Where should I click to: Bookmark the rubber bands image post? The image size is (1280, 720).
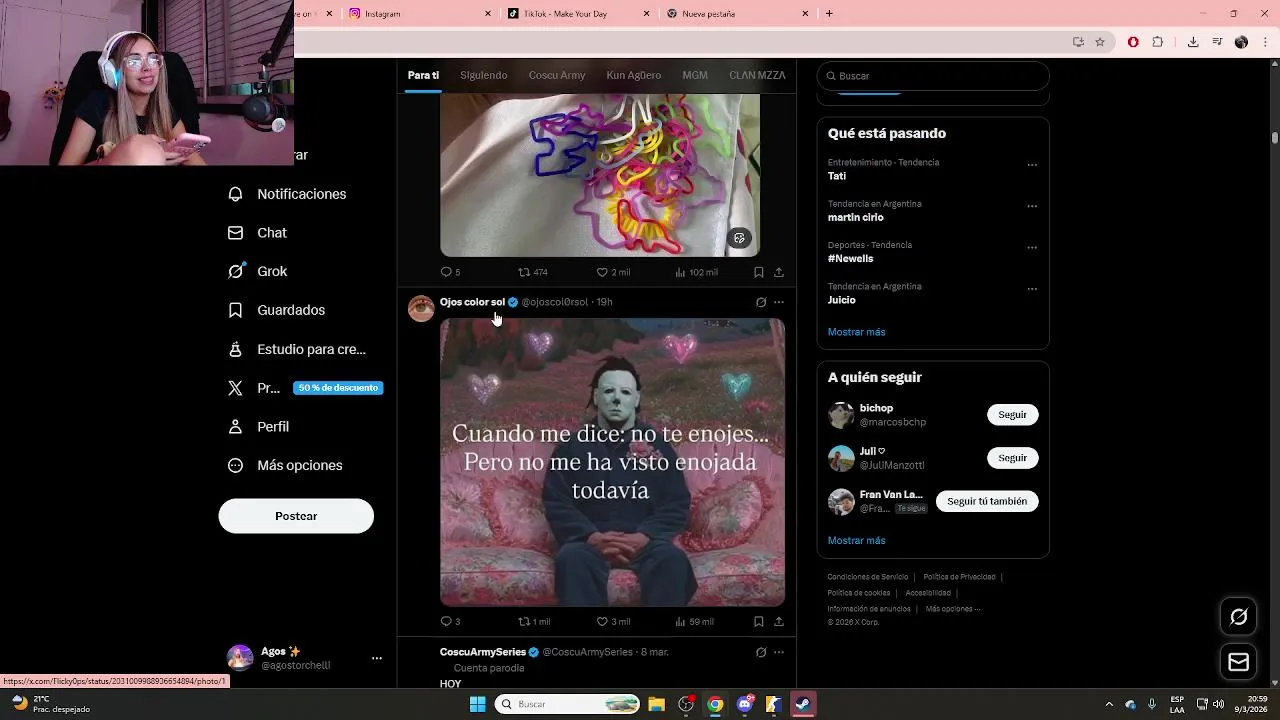click(758, 272)
